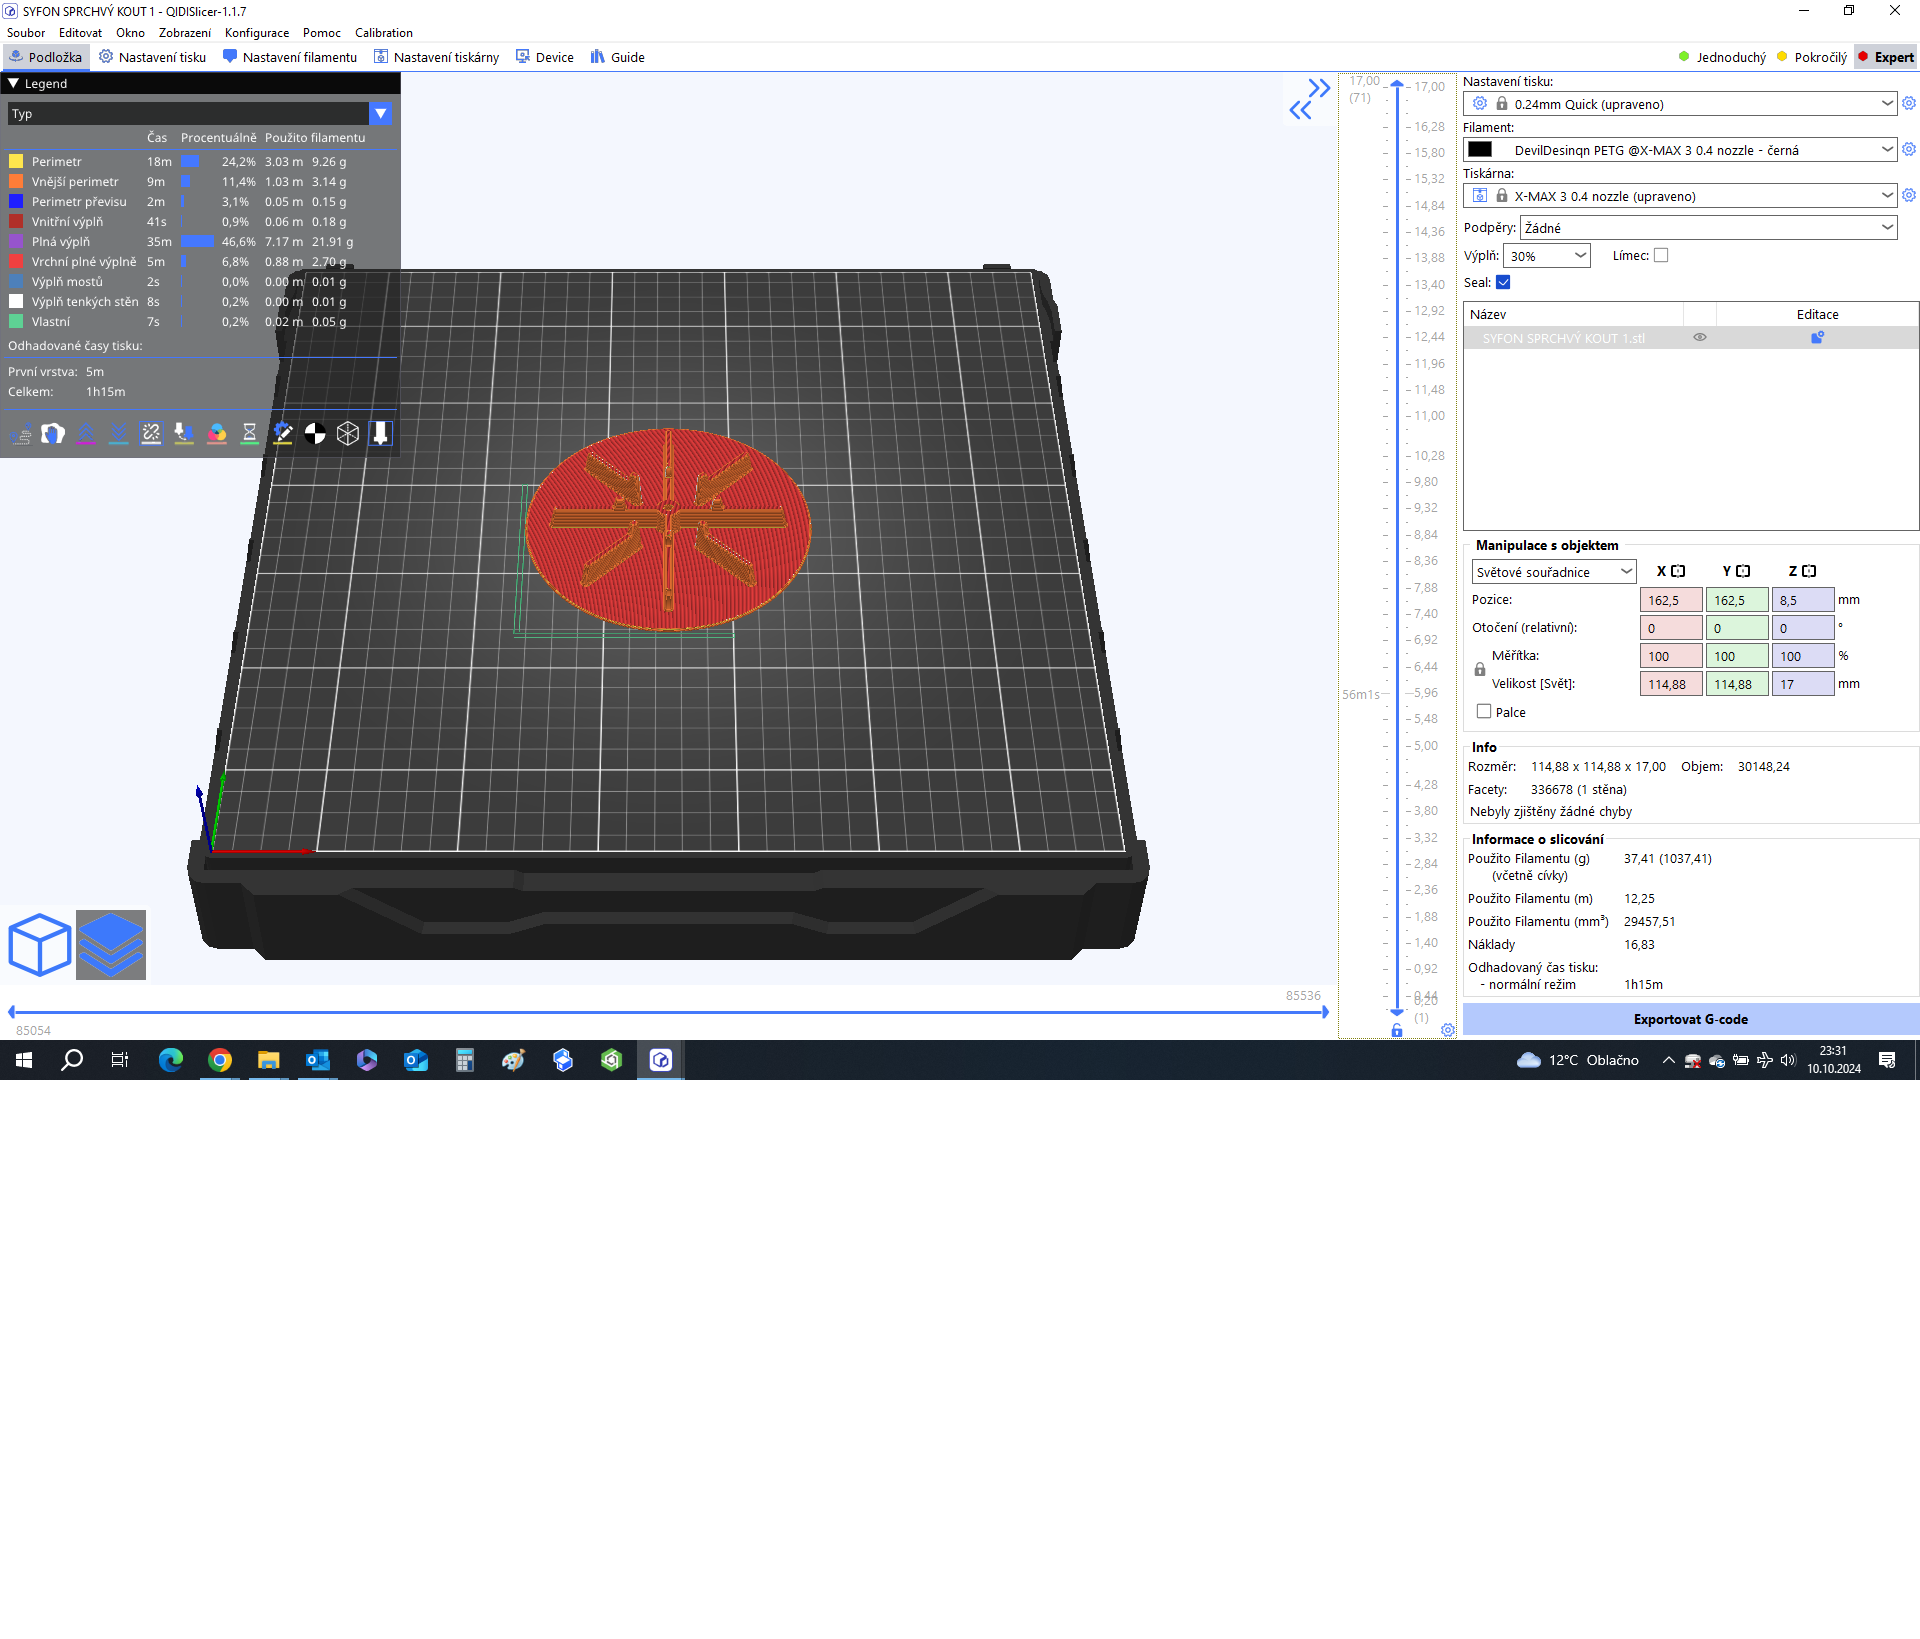Toggle travel moves visibility icon in legend
Screen dimensions: 1920x1639
tap(21, 434)
